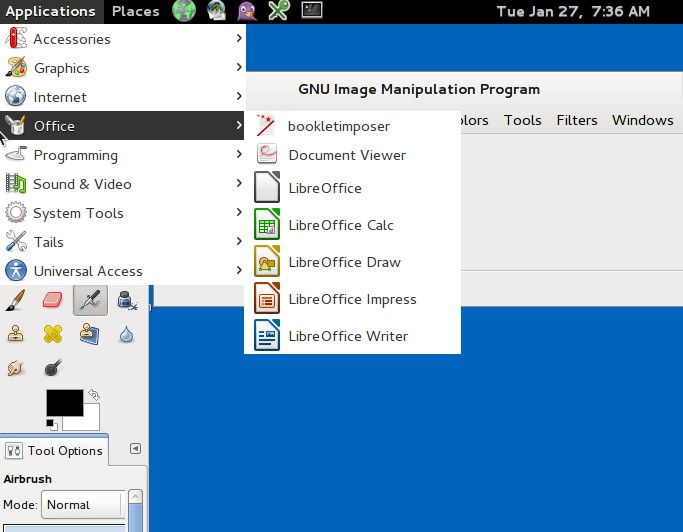Click the Office category in Applications menu
The width and height of the screenshot is (683, 532).
(122, 126)
